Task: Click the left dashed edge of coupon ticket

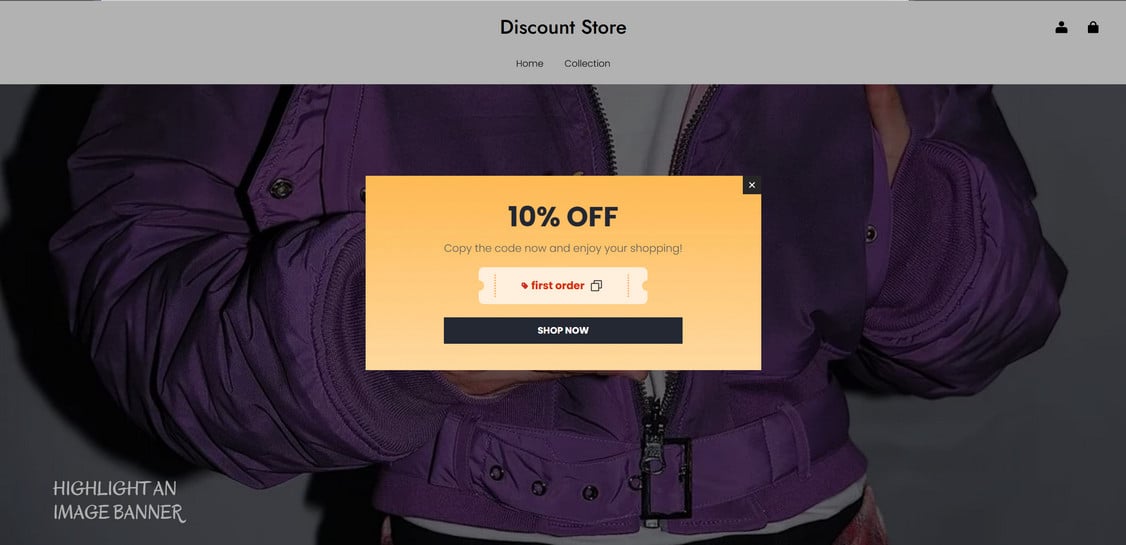Action: coord(495,286)
